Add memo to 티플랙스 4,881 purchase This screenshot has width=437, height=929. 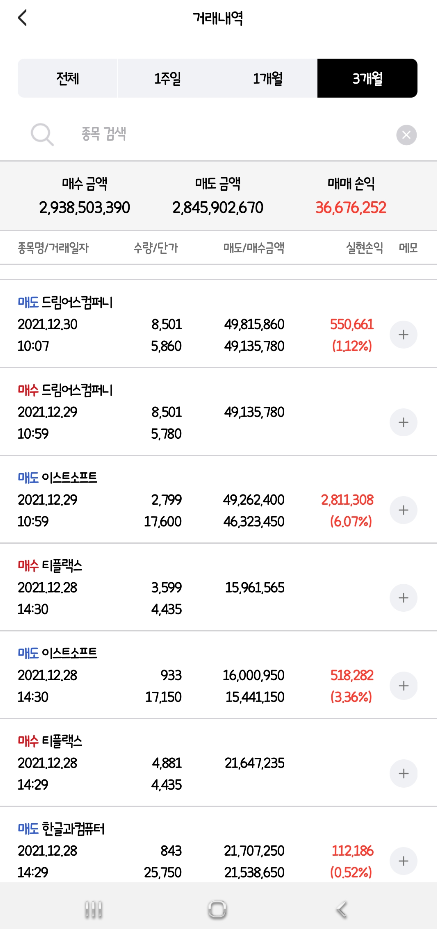click(x=403, y=773)
